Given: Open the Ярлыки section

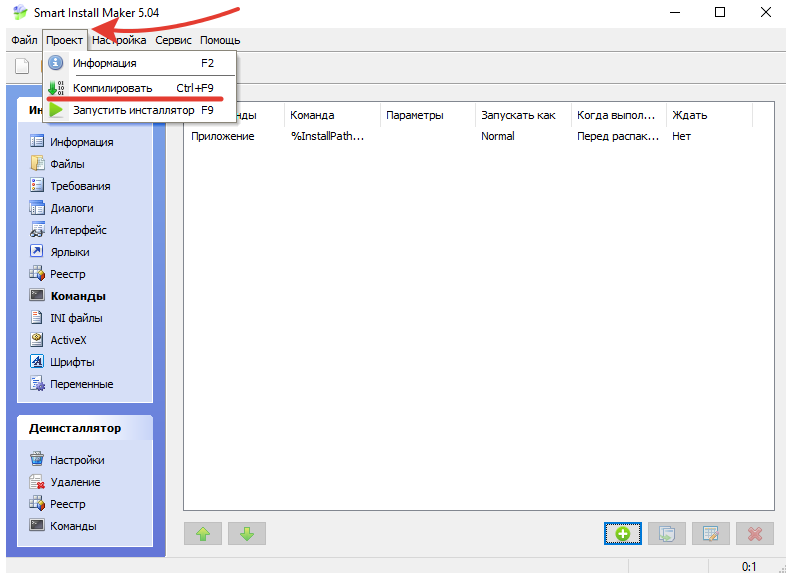Looking at the screenshot, I should click(x=70, y=252).
